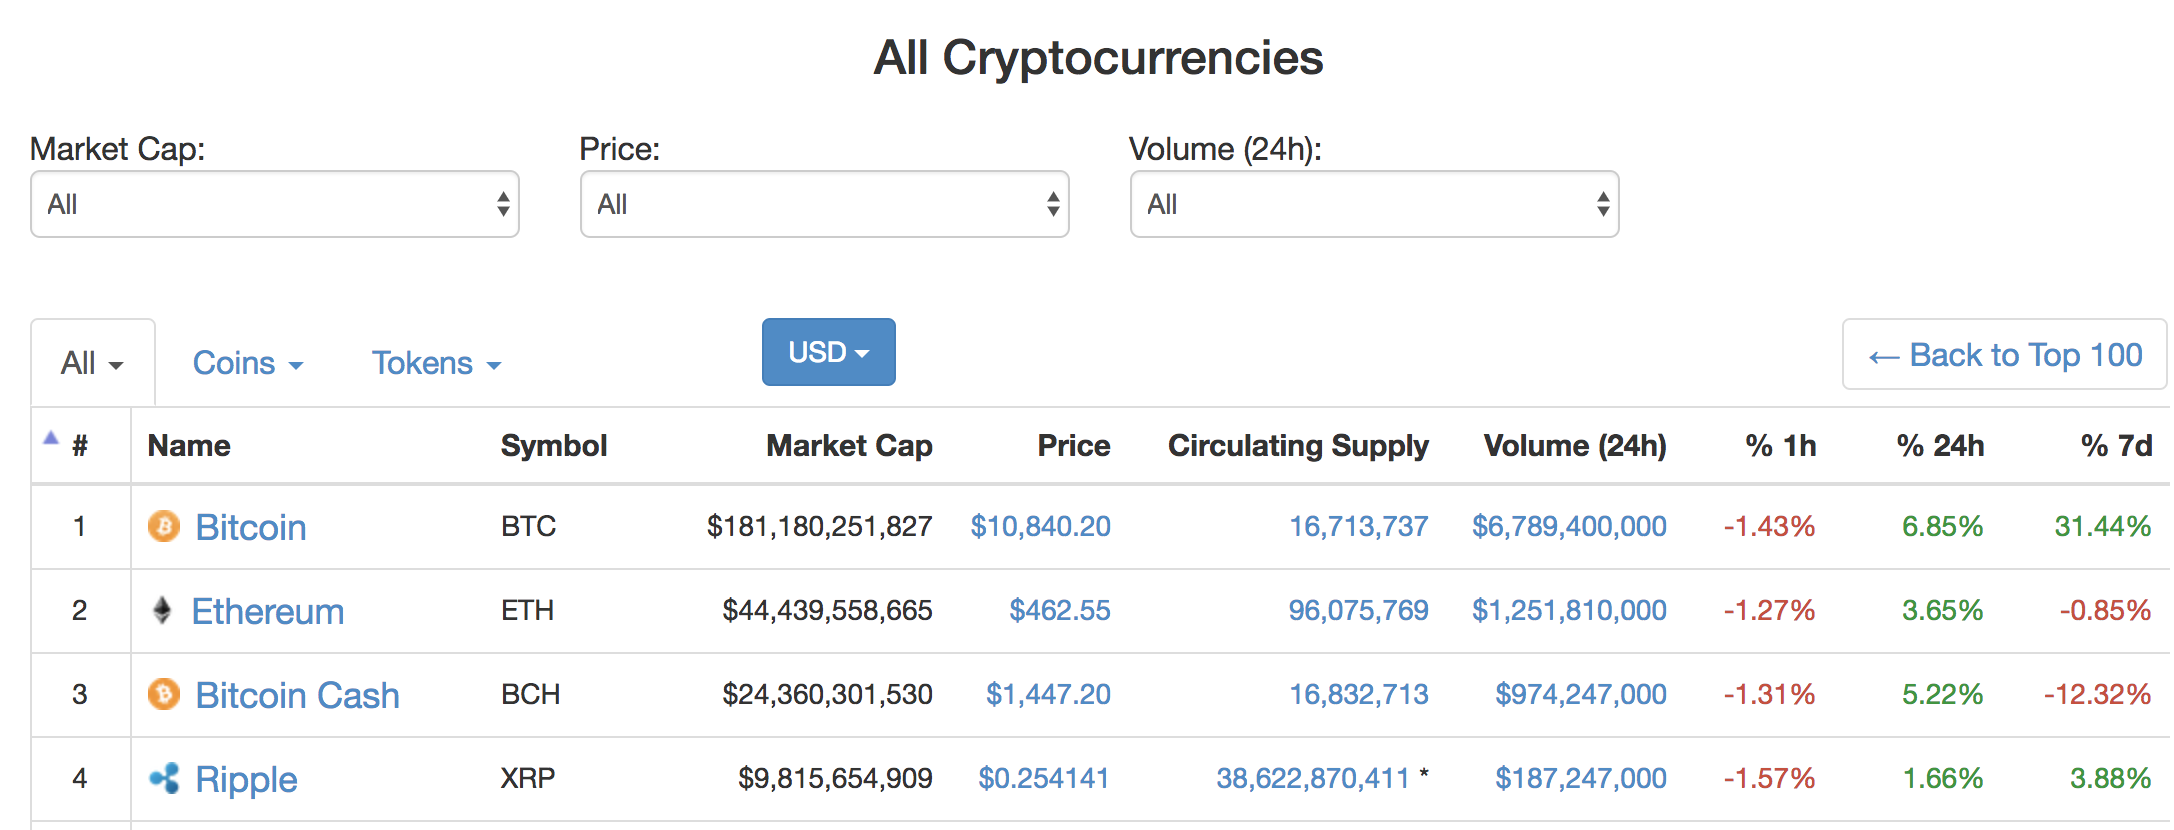This screenshot has width=2174, height=830.
Task: Click the All Cryptocurrencies heading
Action: point(1098,58)
